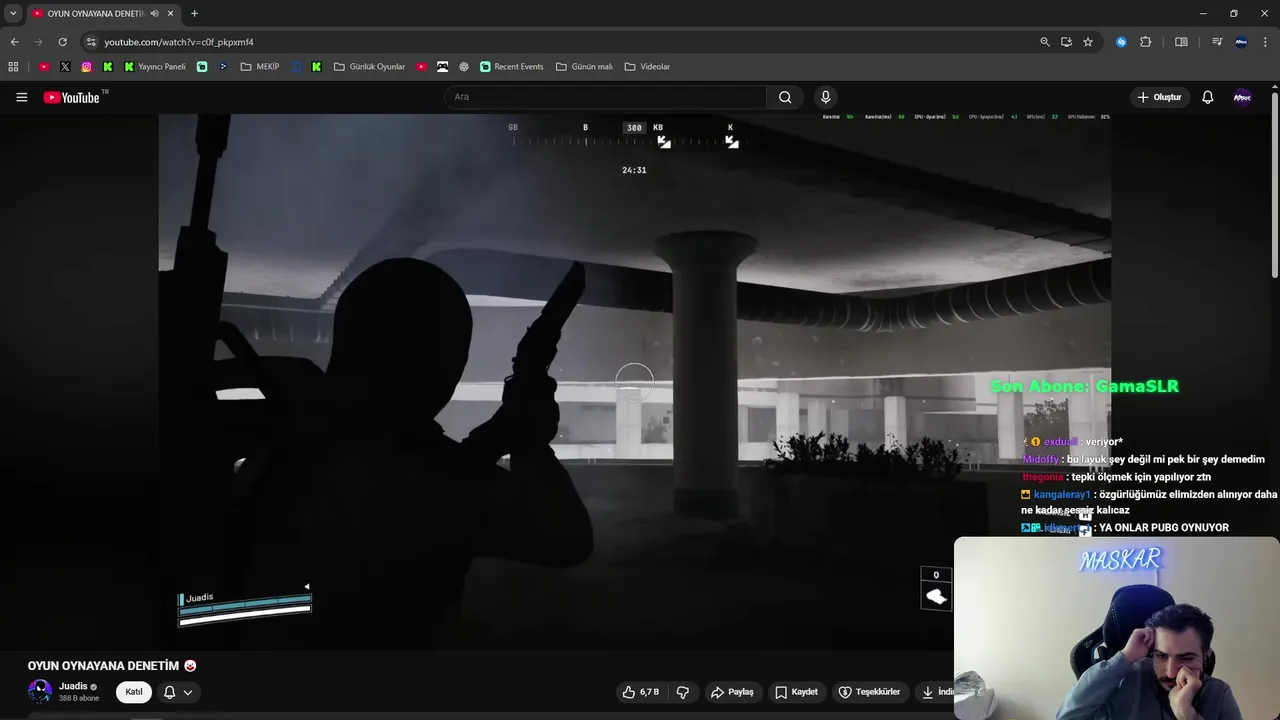Image resolution: width=1280 pixels, height=720 pixels.
Task: Open the Recent Events bookmark
Action: click(511, 67)
